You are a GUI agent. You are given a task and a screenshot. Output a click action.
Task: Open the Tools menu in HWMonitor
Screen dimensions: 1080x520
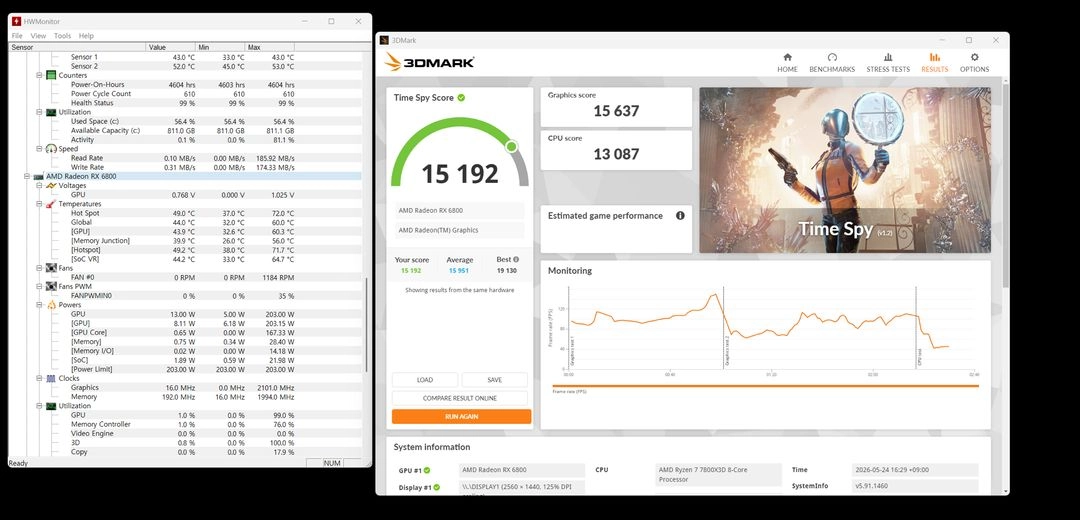click(x=63, y=36)
